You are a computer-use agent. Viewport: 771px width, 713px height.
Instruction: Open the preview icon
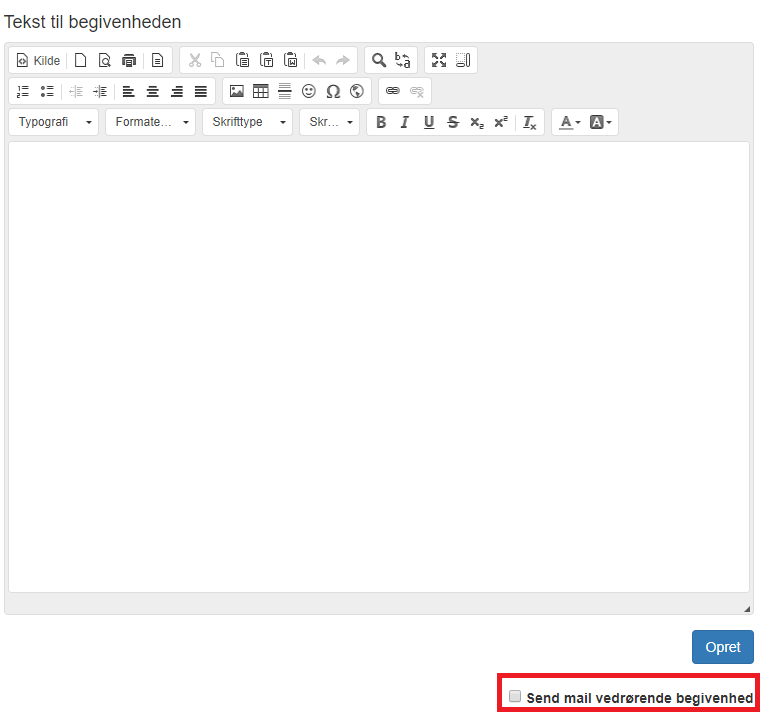(105, 60)
